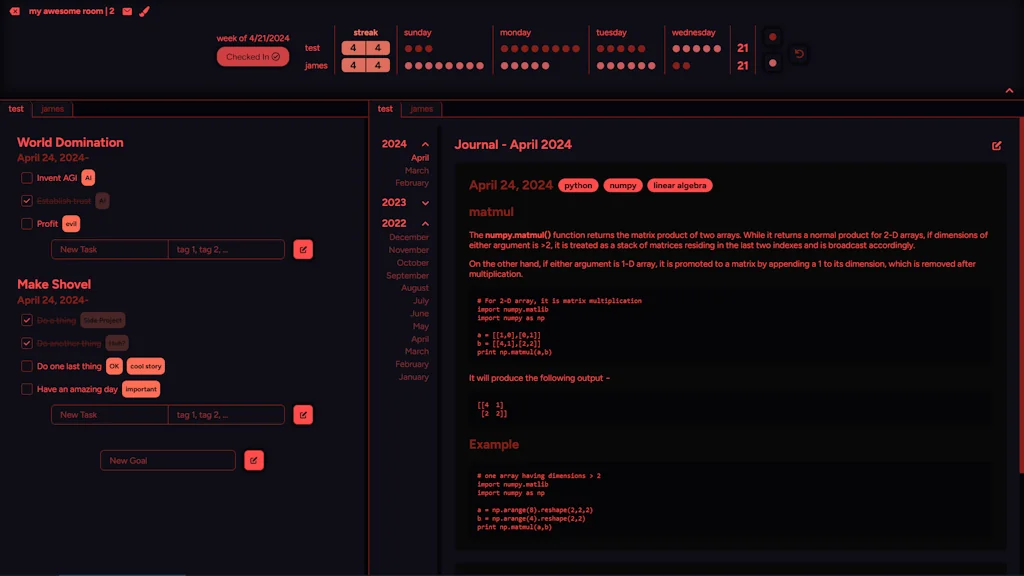1024x576 pixels.
Task: Open the journal edit icon beside Journal - April 2024
Action: tap(996, 145)
